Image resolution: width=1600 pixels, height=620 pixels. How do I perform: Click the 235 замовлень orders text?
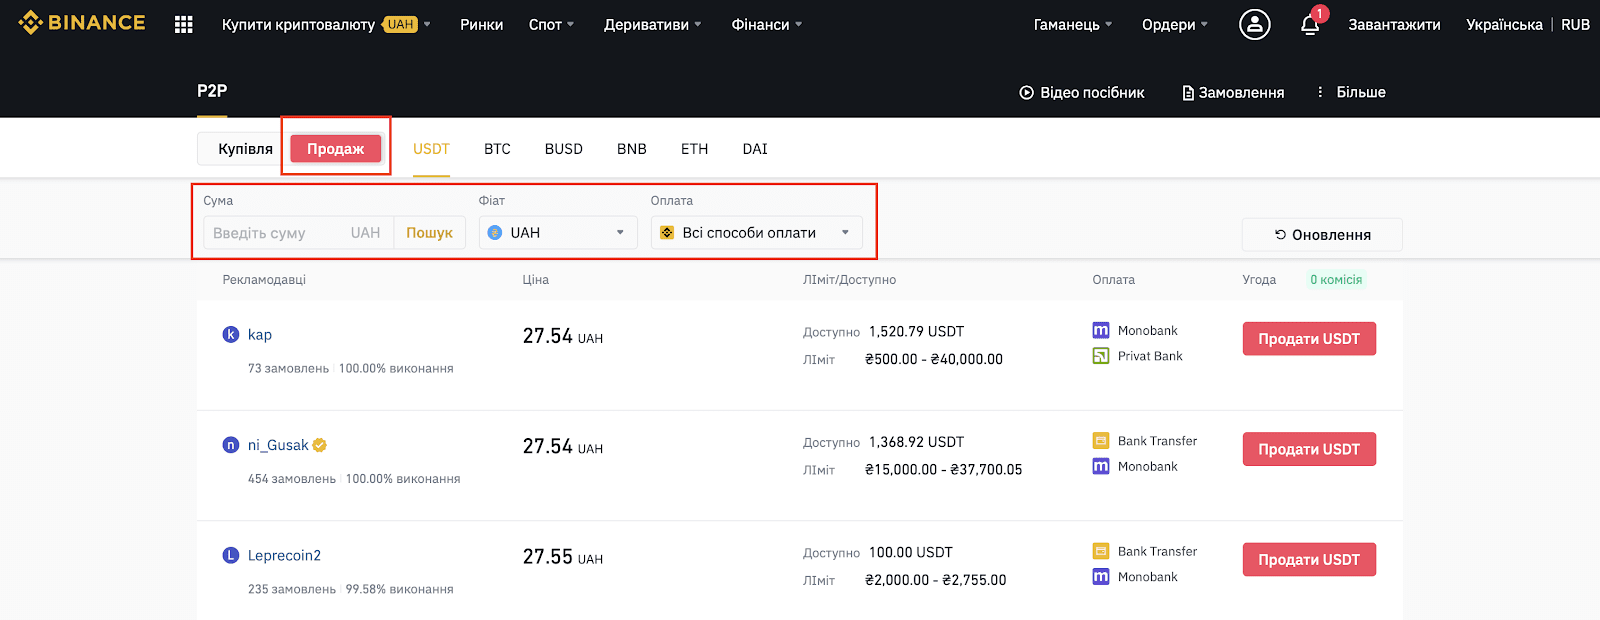[292, 590]
